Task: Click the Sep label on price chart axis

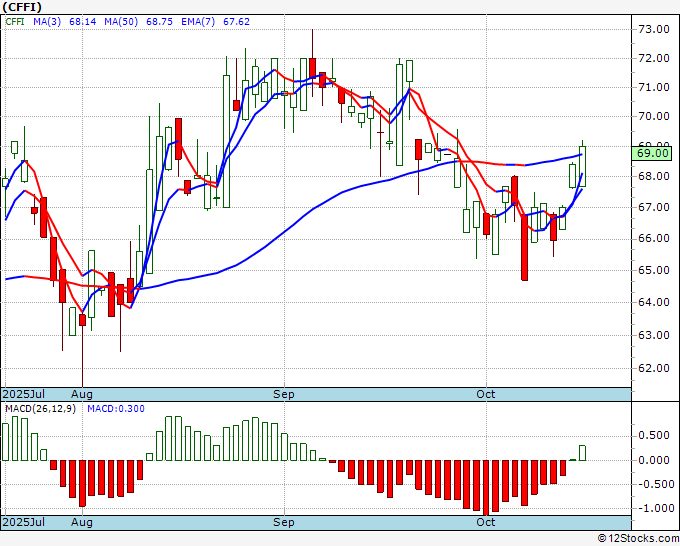Action: coord(284,394)
